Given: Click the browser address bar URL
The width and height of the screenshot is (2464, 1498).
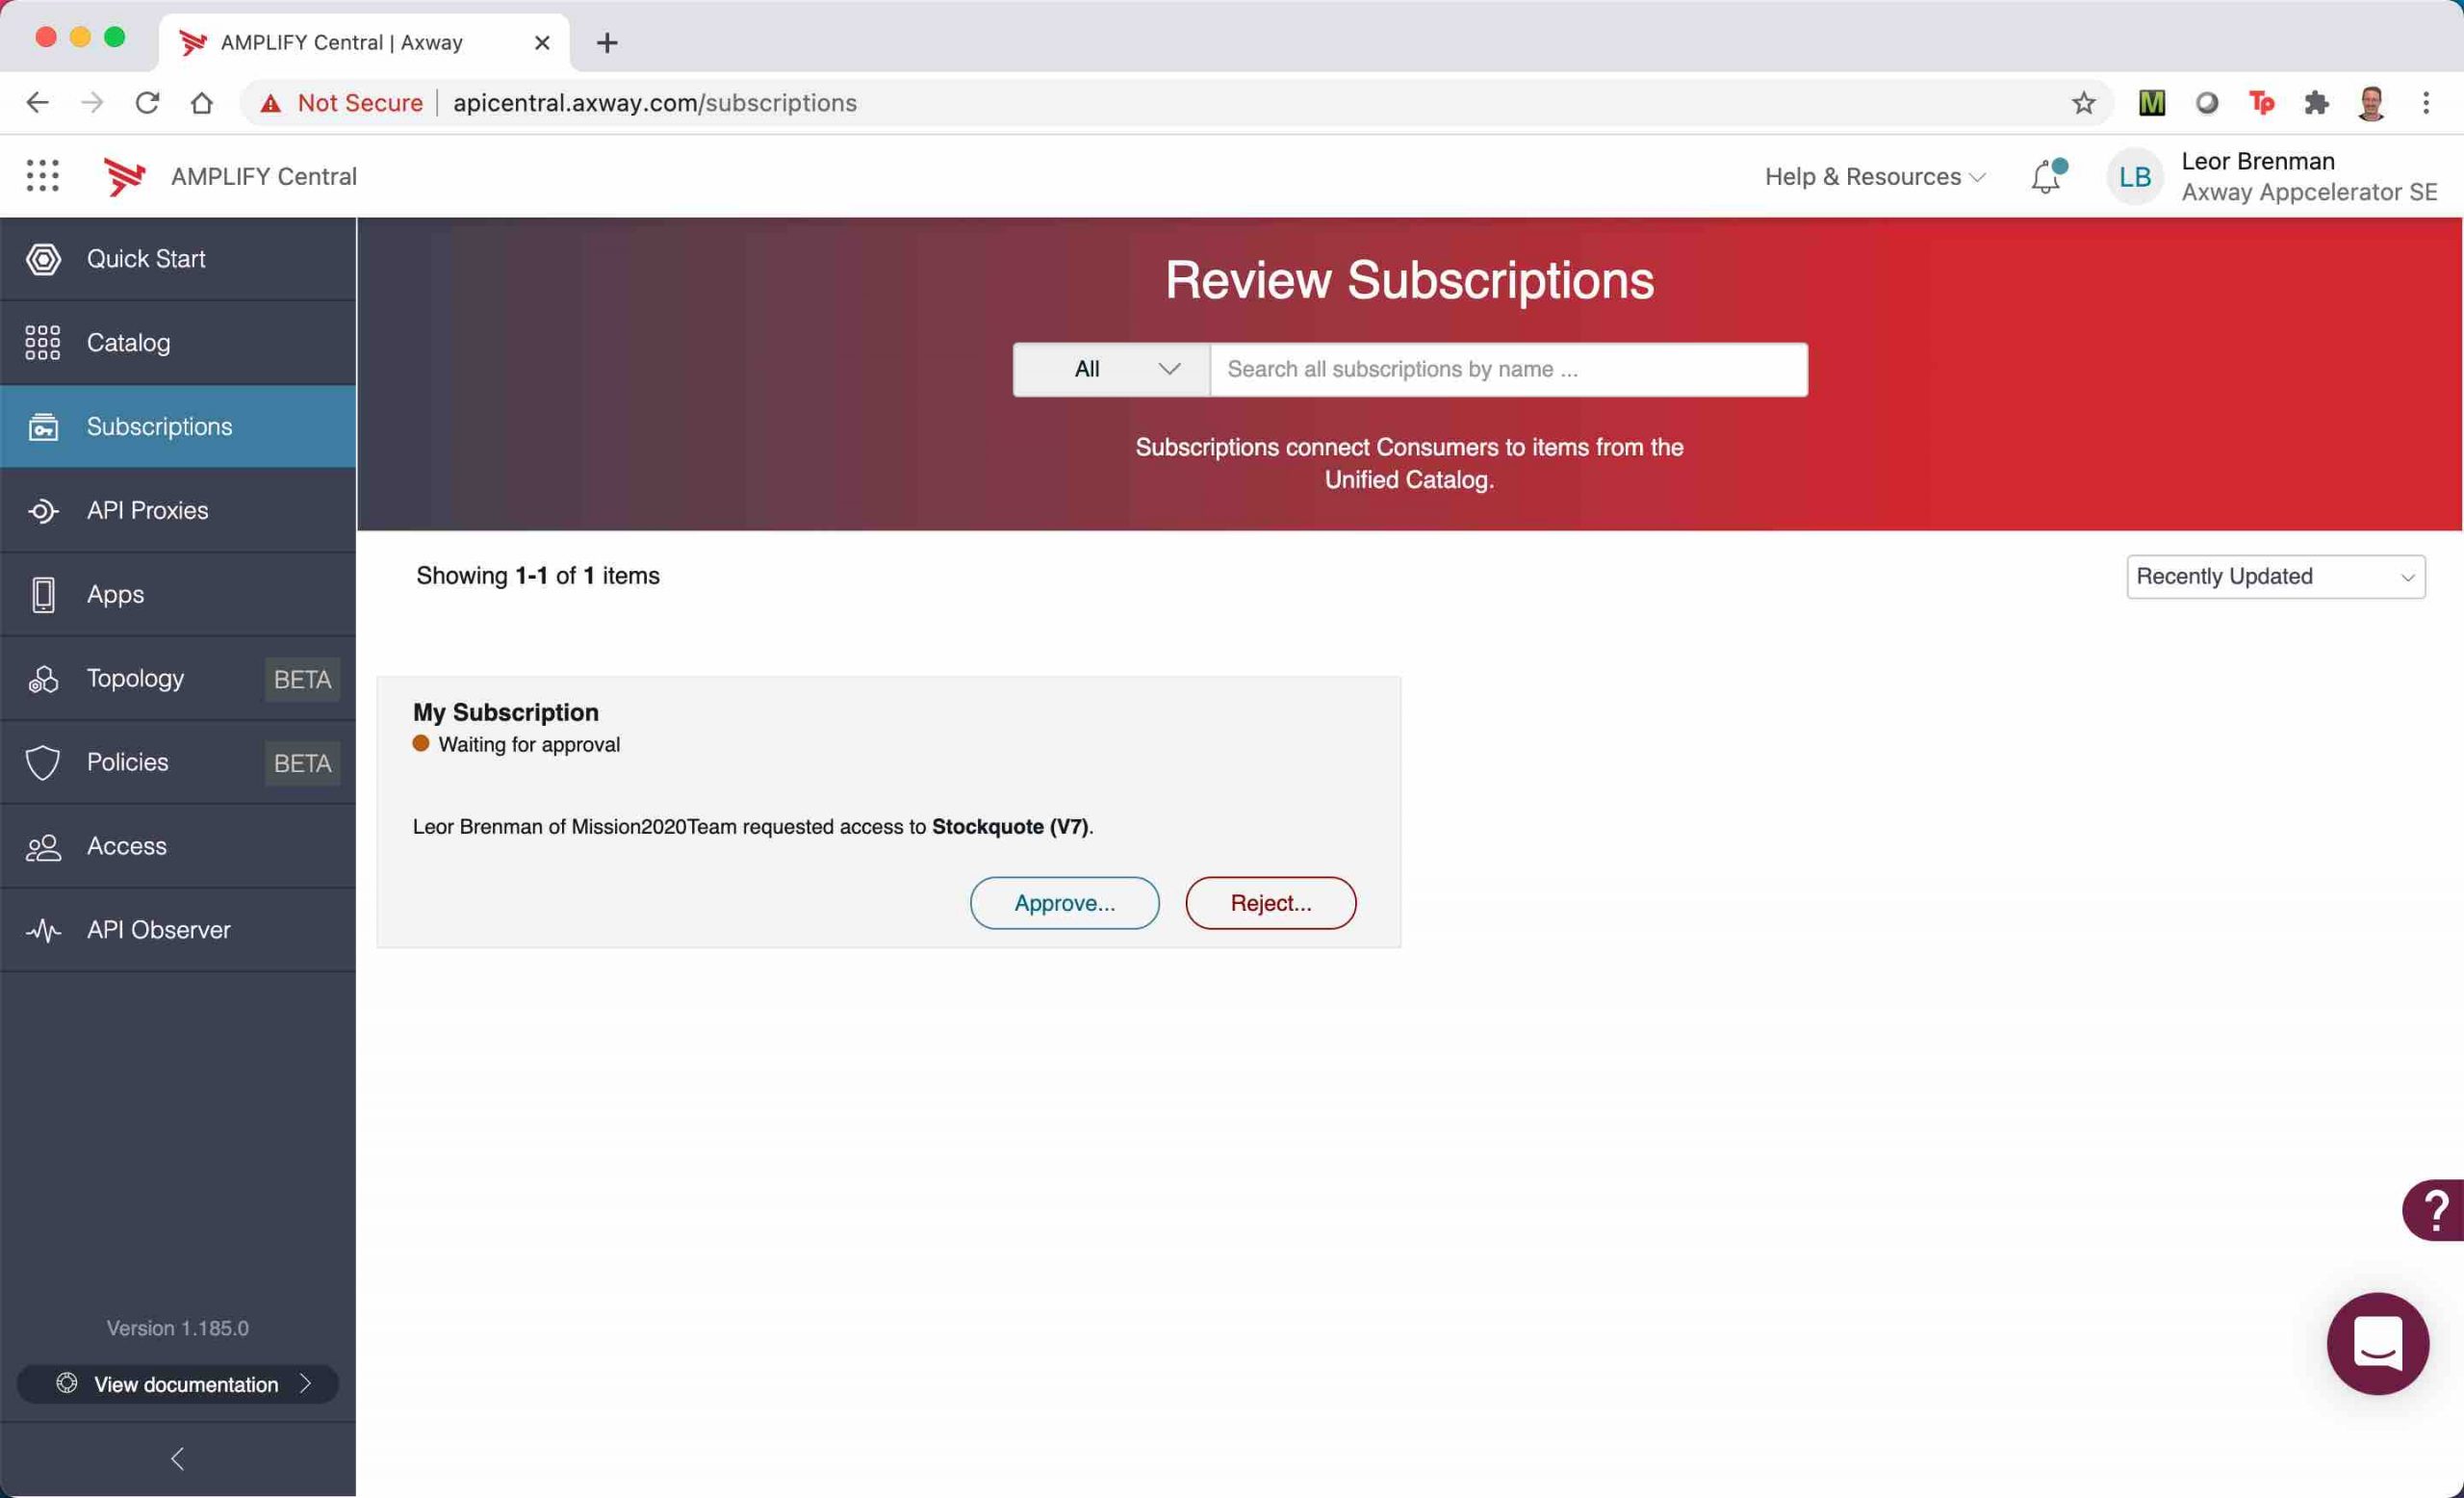Looking at the screenshot, I should tap(655, 103).
